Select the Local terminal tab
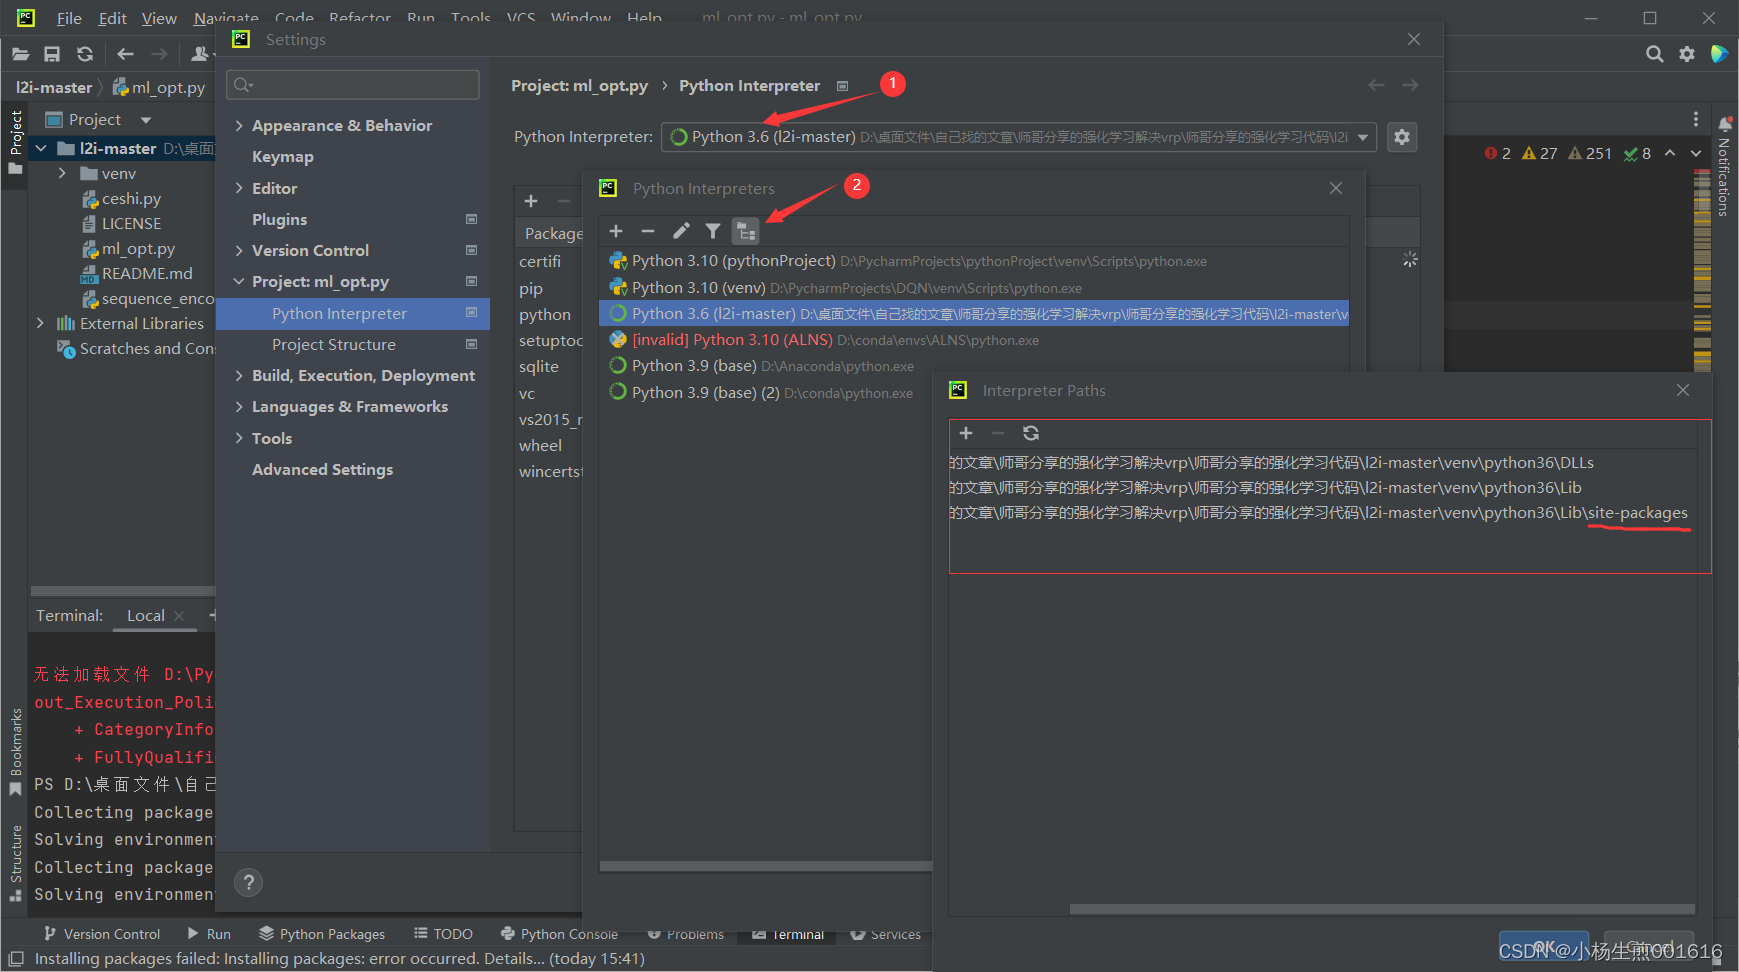 (x=145, y=616)
